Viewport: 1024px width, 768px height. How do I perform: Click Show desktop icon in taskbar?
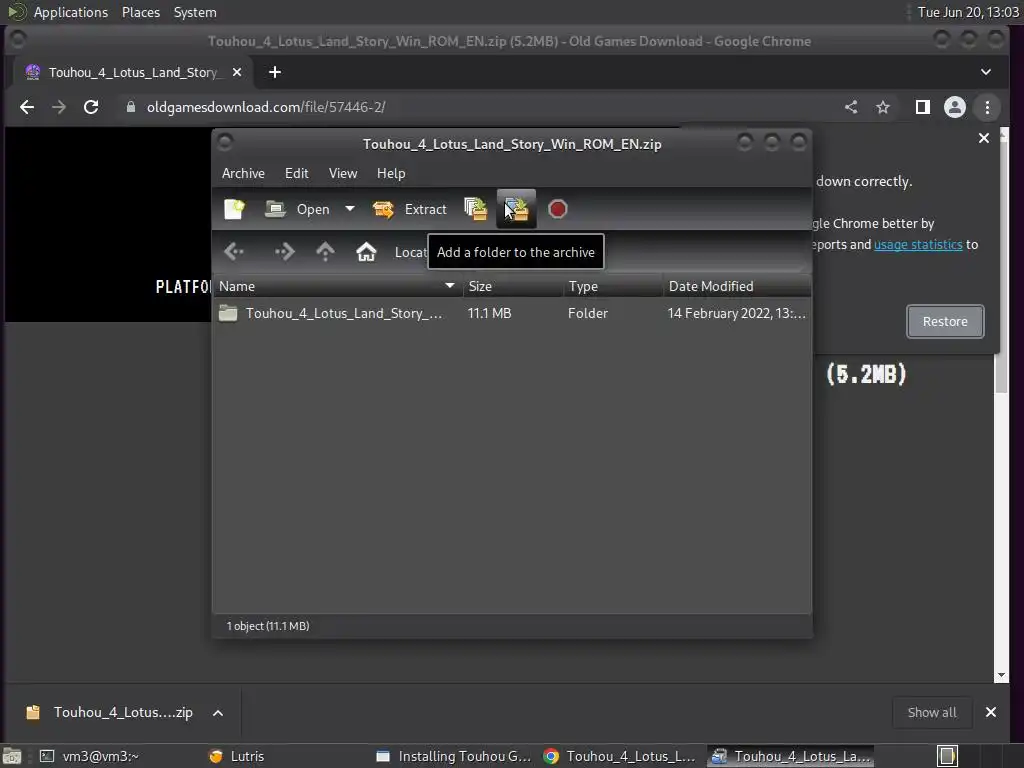[x=12, y=756]
